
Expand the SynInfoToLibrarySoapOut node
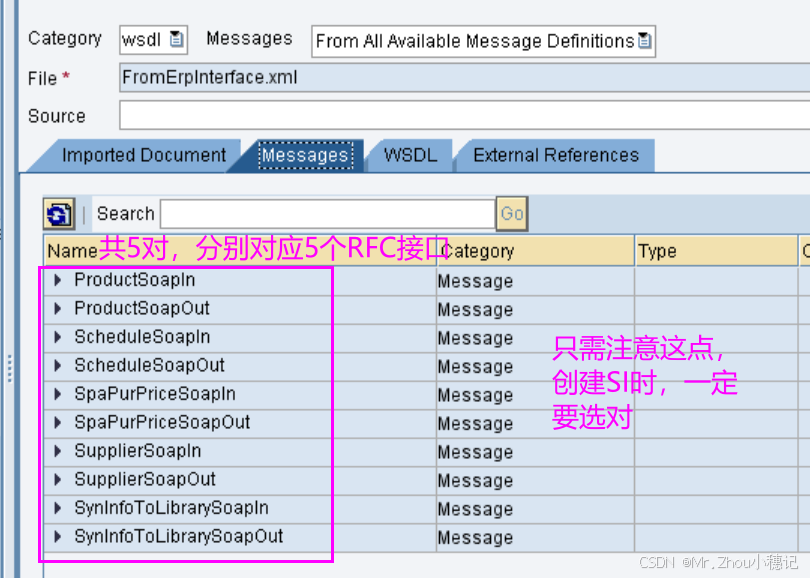point(57,537)
